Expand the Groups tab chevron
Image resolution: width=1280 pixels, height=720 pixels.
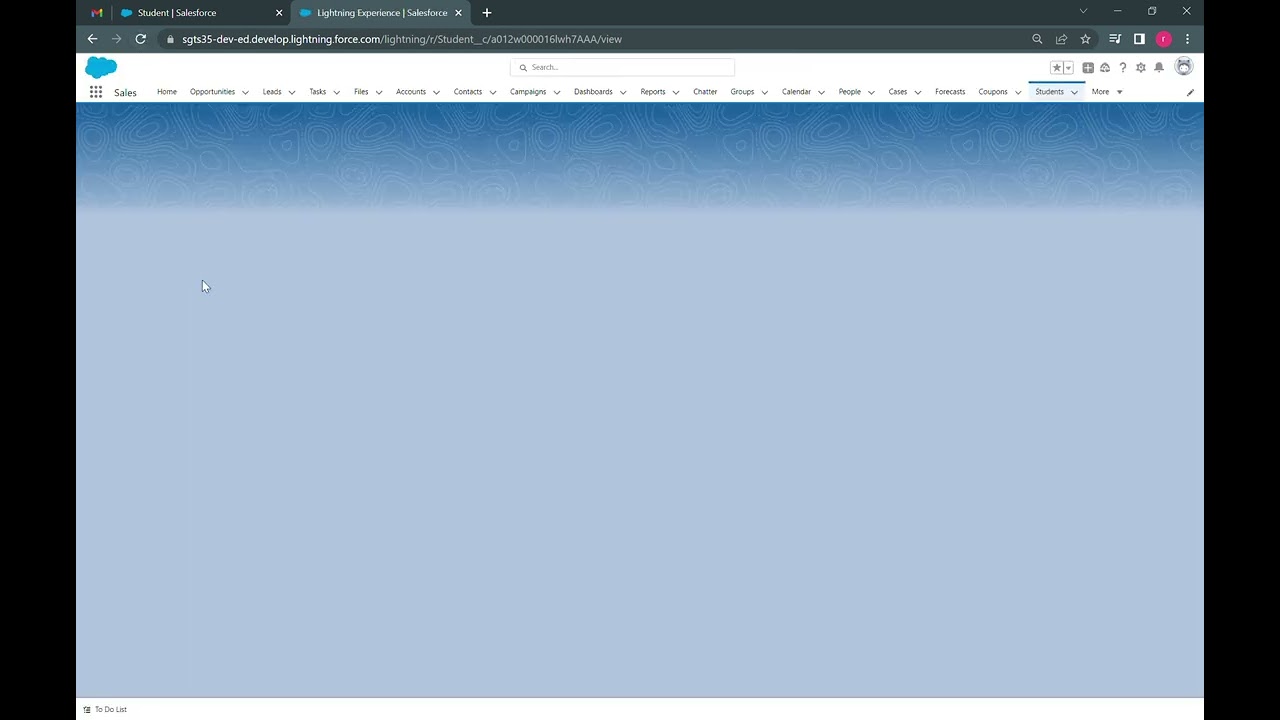[x=765, y=92]
